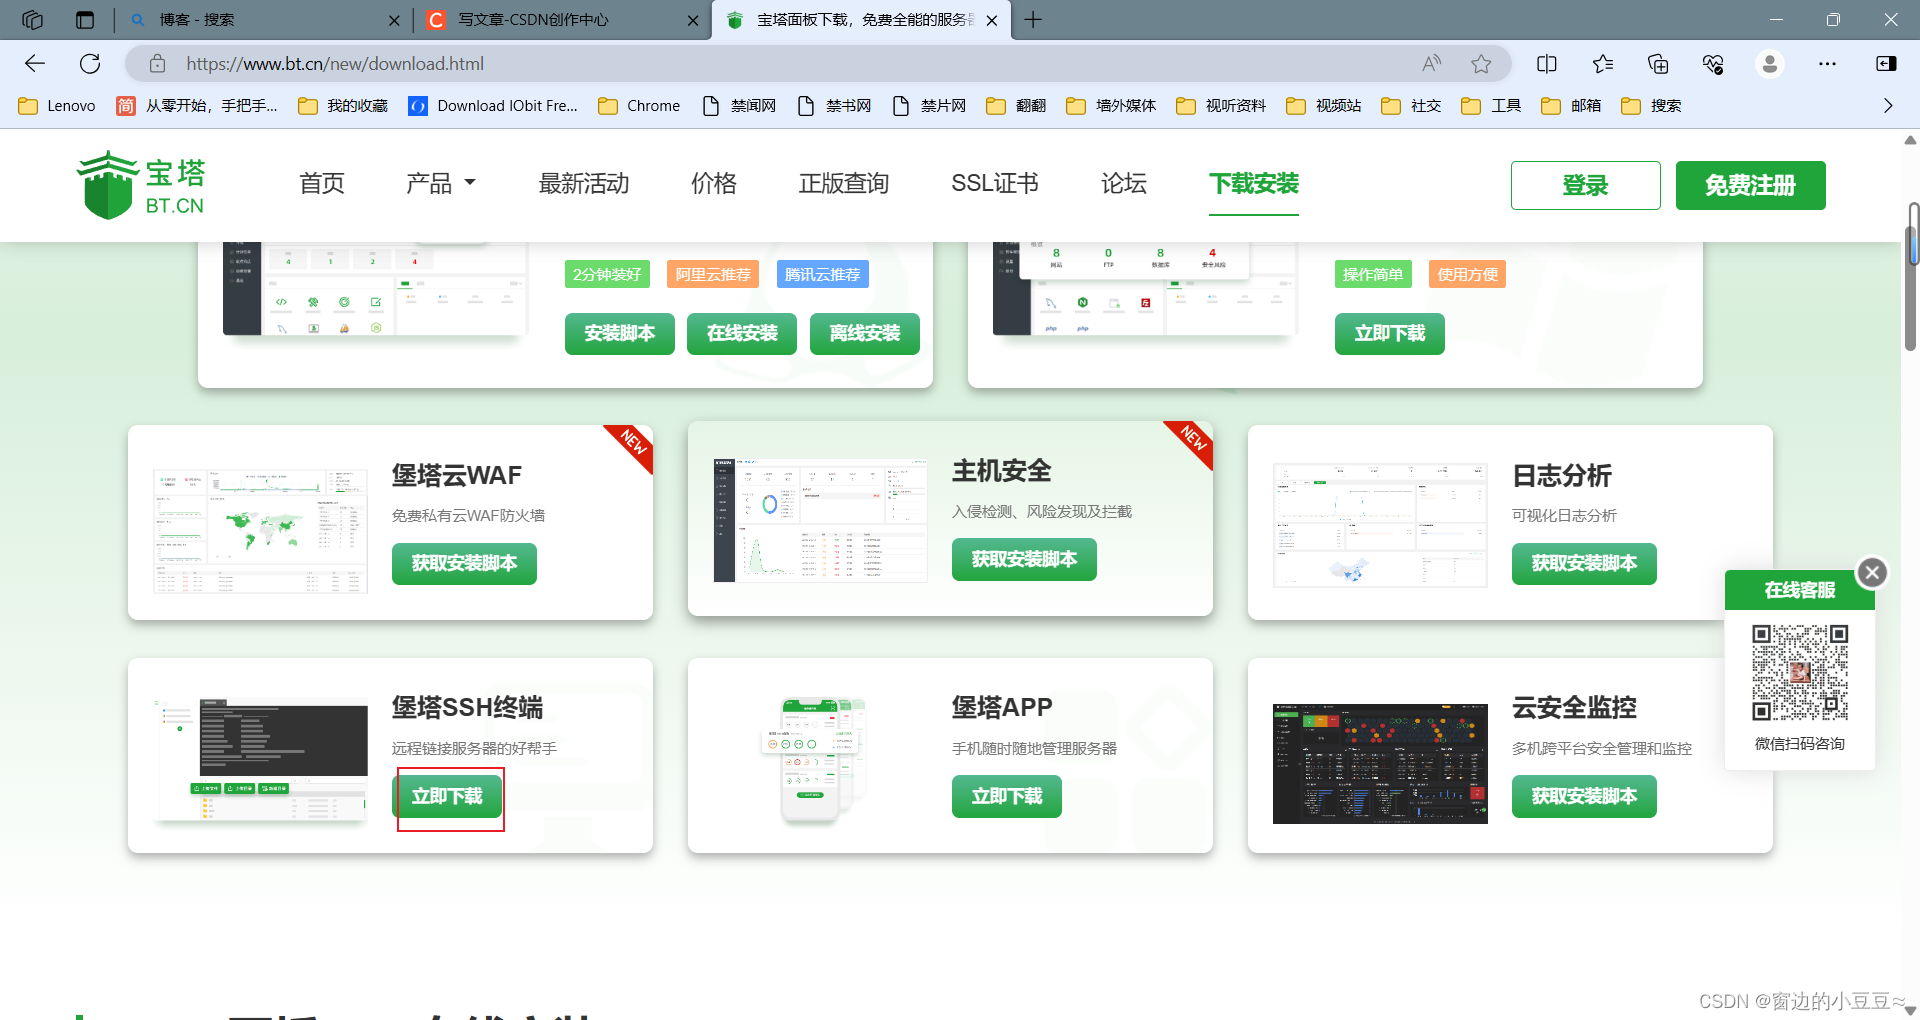
Task: Click the 腾讯云推荐 tag
Action: [x=822, y=274]
